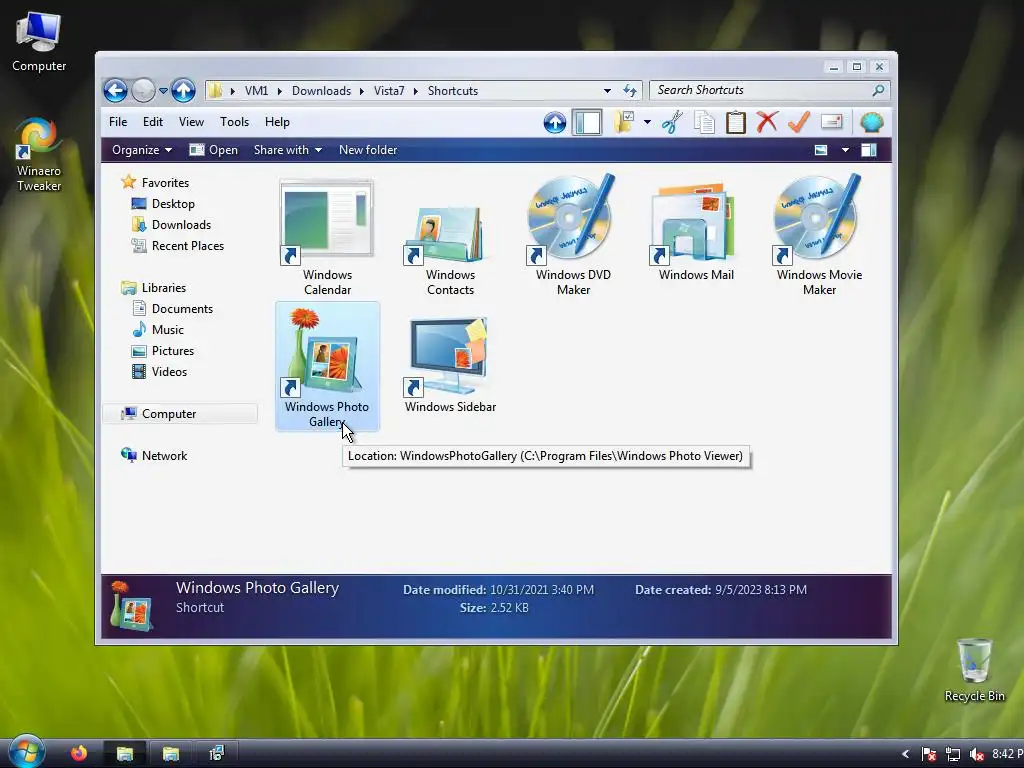This screenshot has height=768, width=1024.
Task: Select the Windows Calendar shortcut
Action: coord(327,238)
